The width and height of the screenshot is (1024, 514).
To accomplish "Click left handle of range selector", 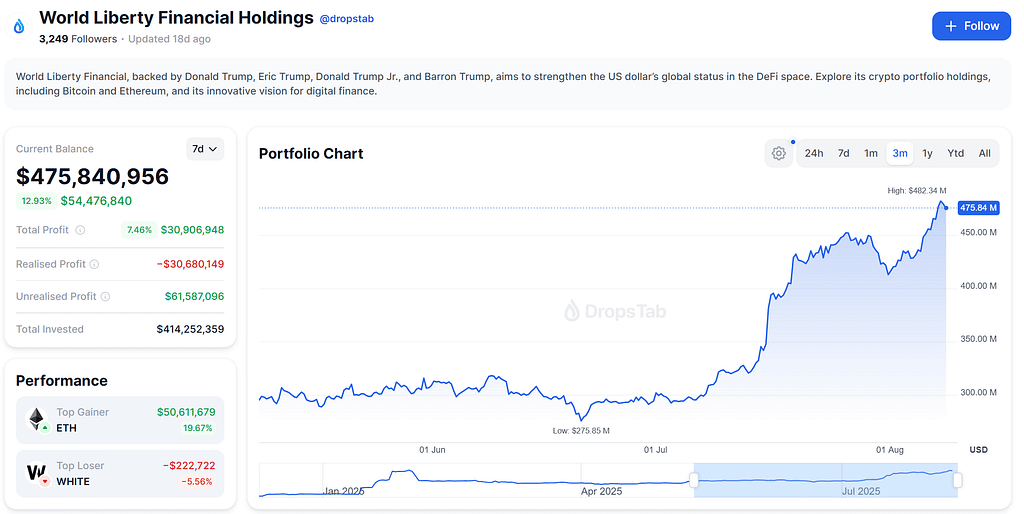I will (694, 480).
